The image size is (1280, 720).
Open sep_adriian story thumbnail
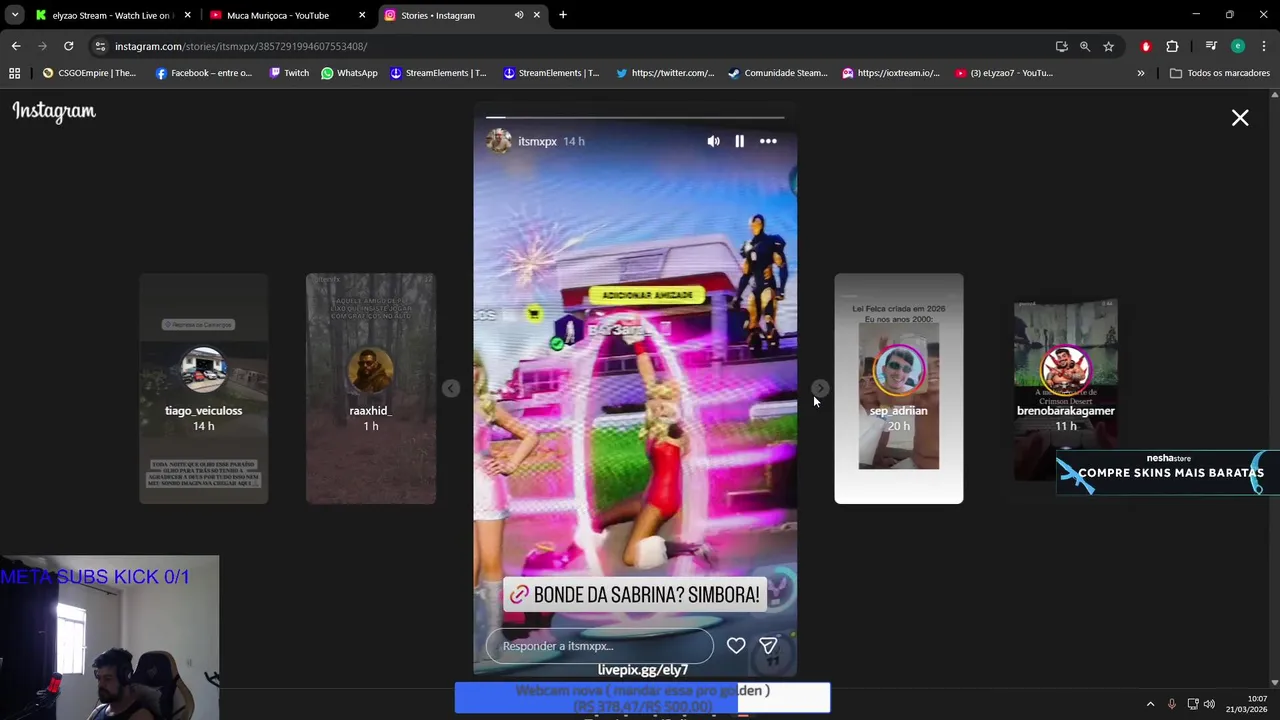point(899,388)
